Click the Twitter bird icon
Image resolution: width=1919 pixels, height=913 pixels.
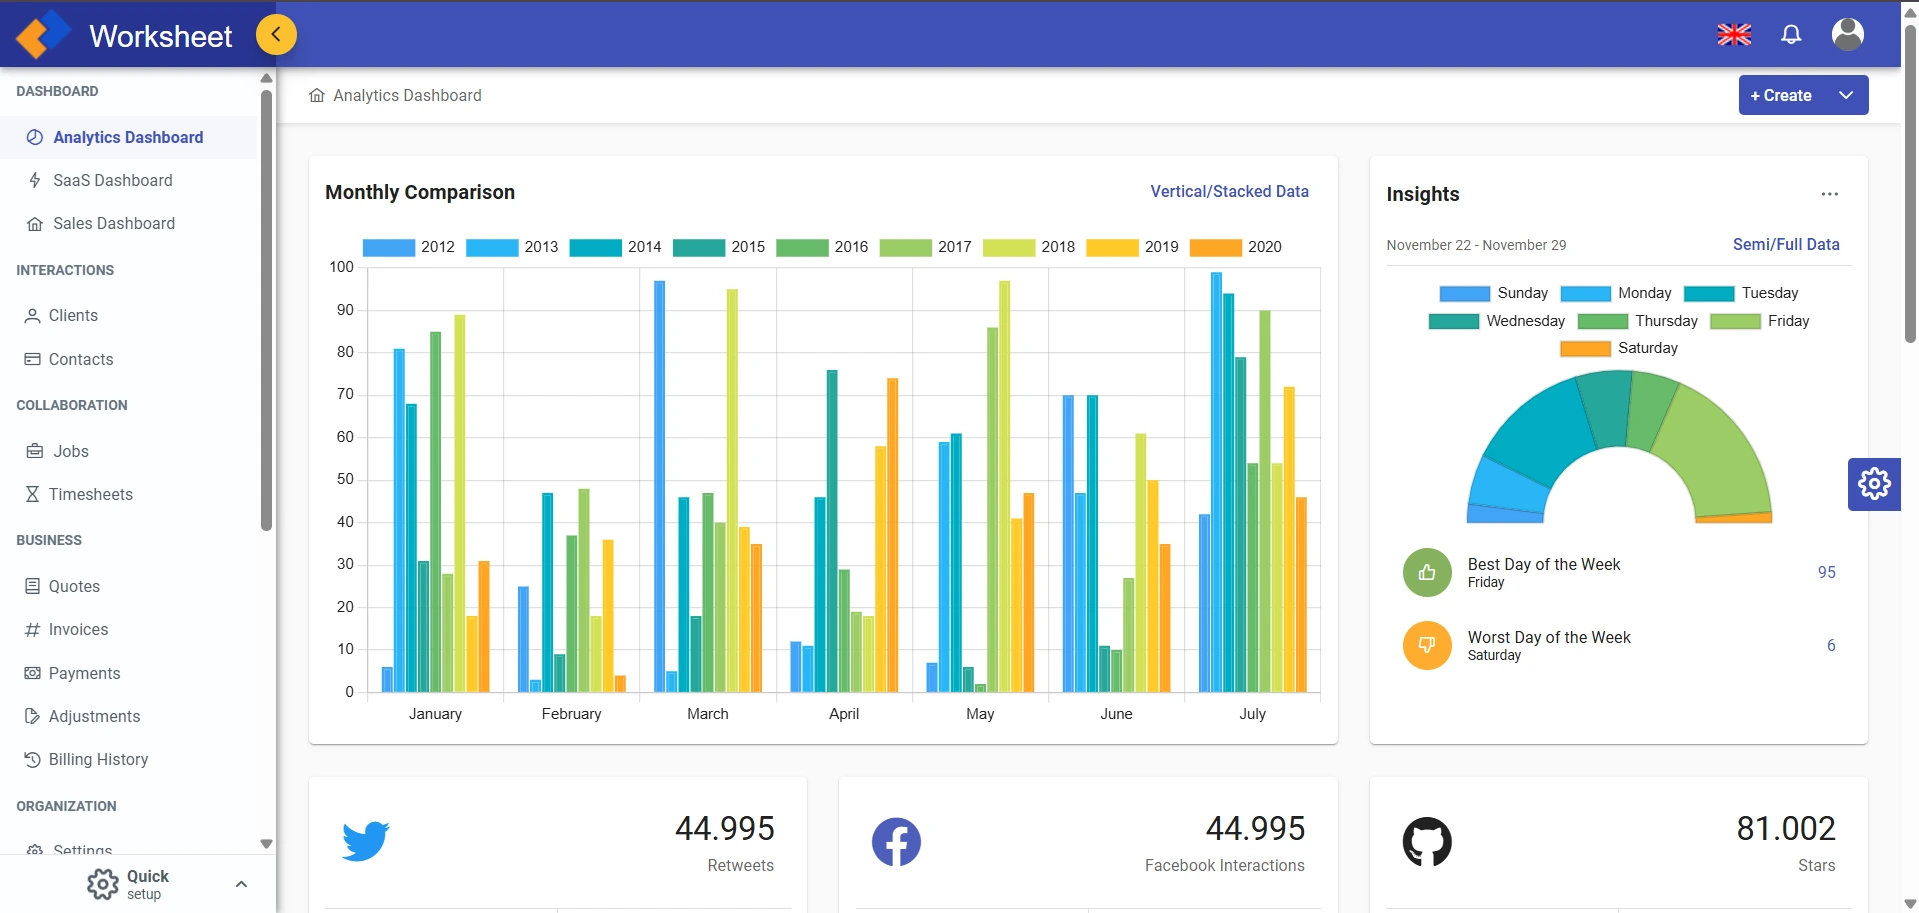pyautogui.click(x=365, y=841)
